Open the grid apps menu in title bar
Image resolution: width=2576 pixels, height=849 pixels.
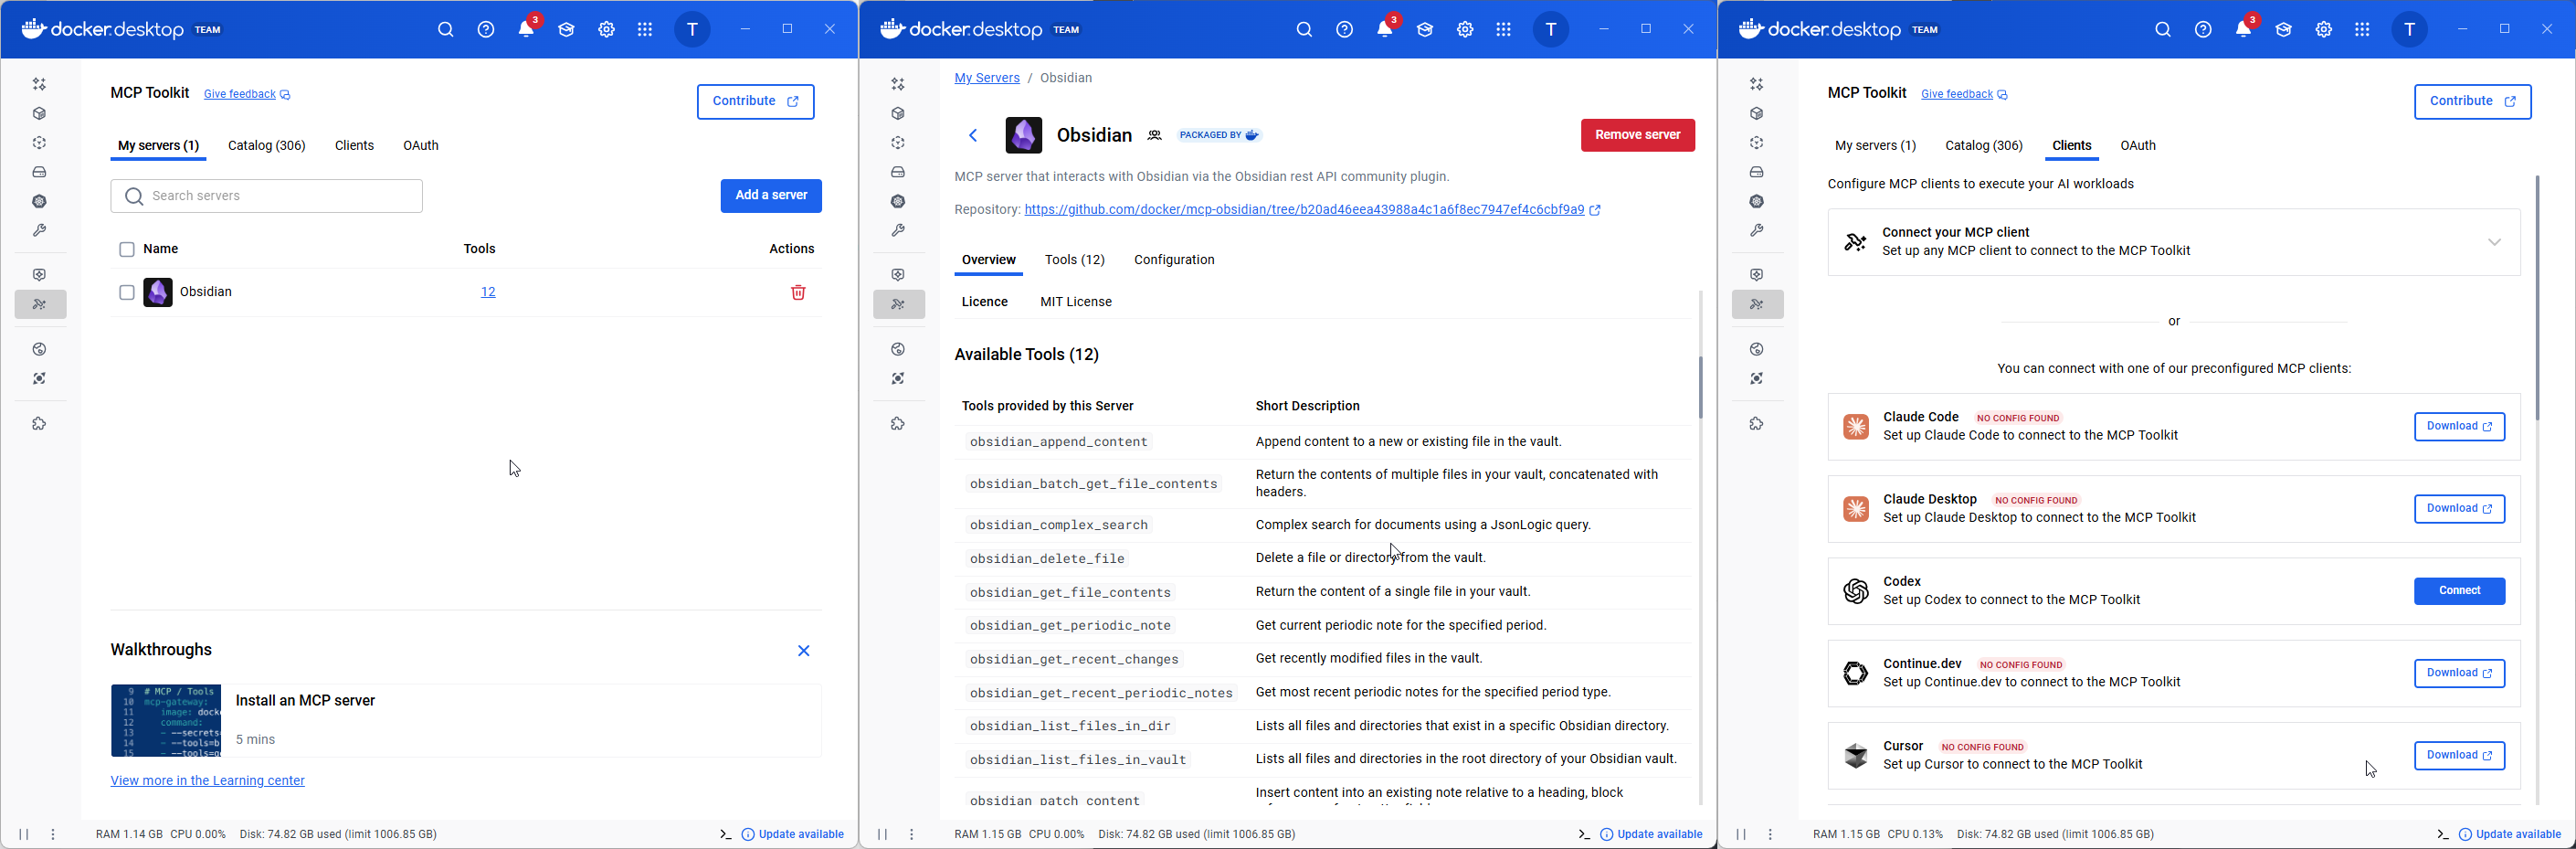[646, 29]
